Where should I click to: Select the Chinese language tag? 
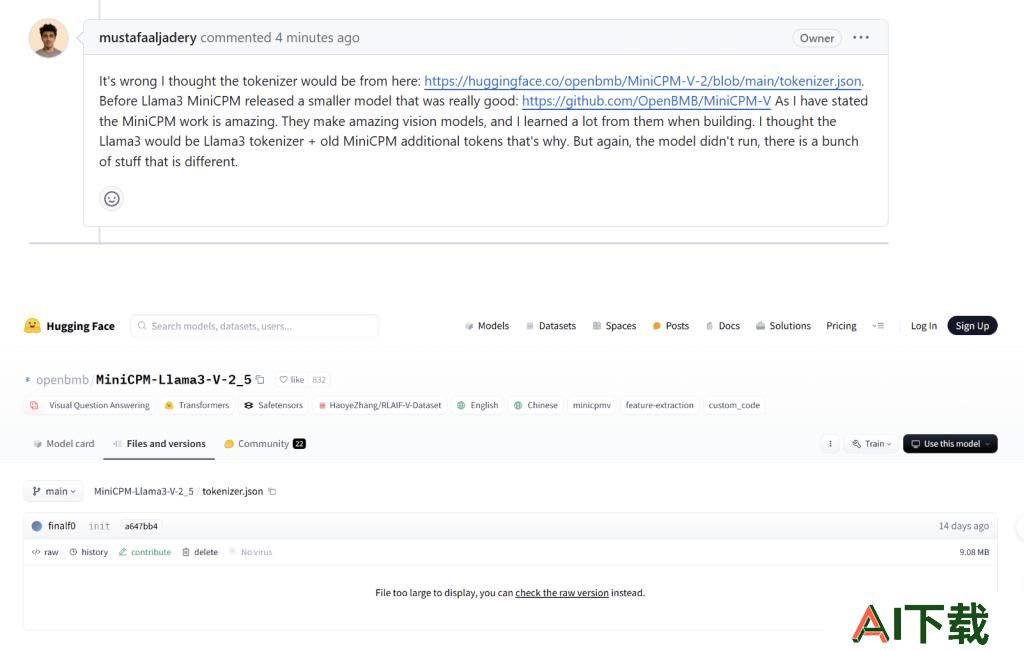pyautogui.click(x=536, y=405)
